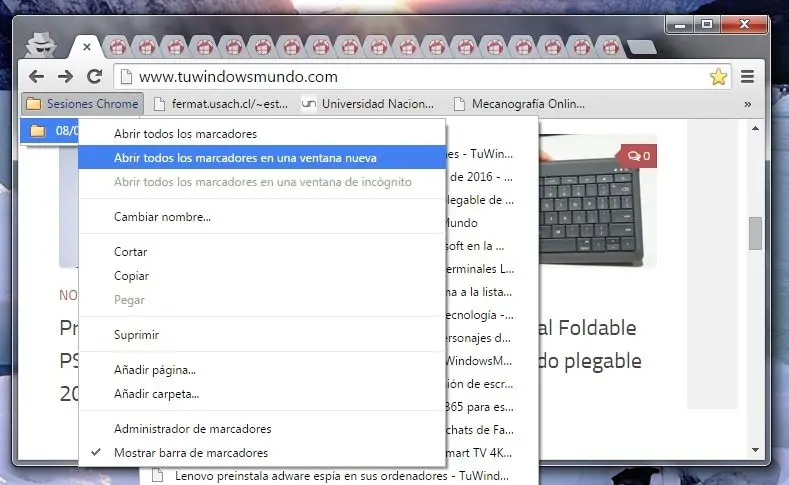
Task: Go back with the back arrow
Action: tap(36, 76)
